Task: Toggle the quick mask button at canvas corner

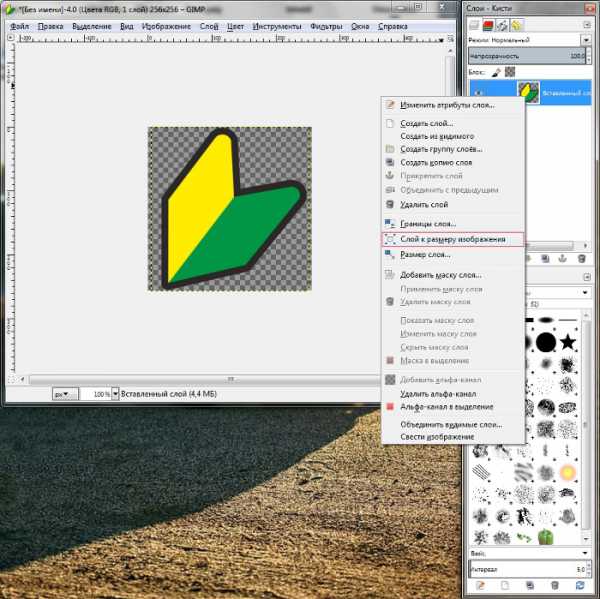Action: (11, 379)
